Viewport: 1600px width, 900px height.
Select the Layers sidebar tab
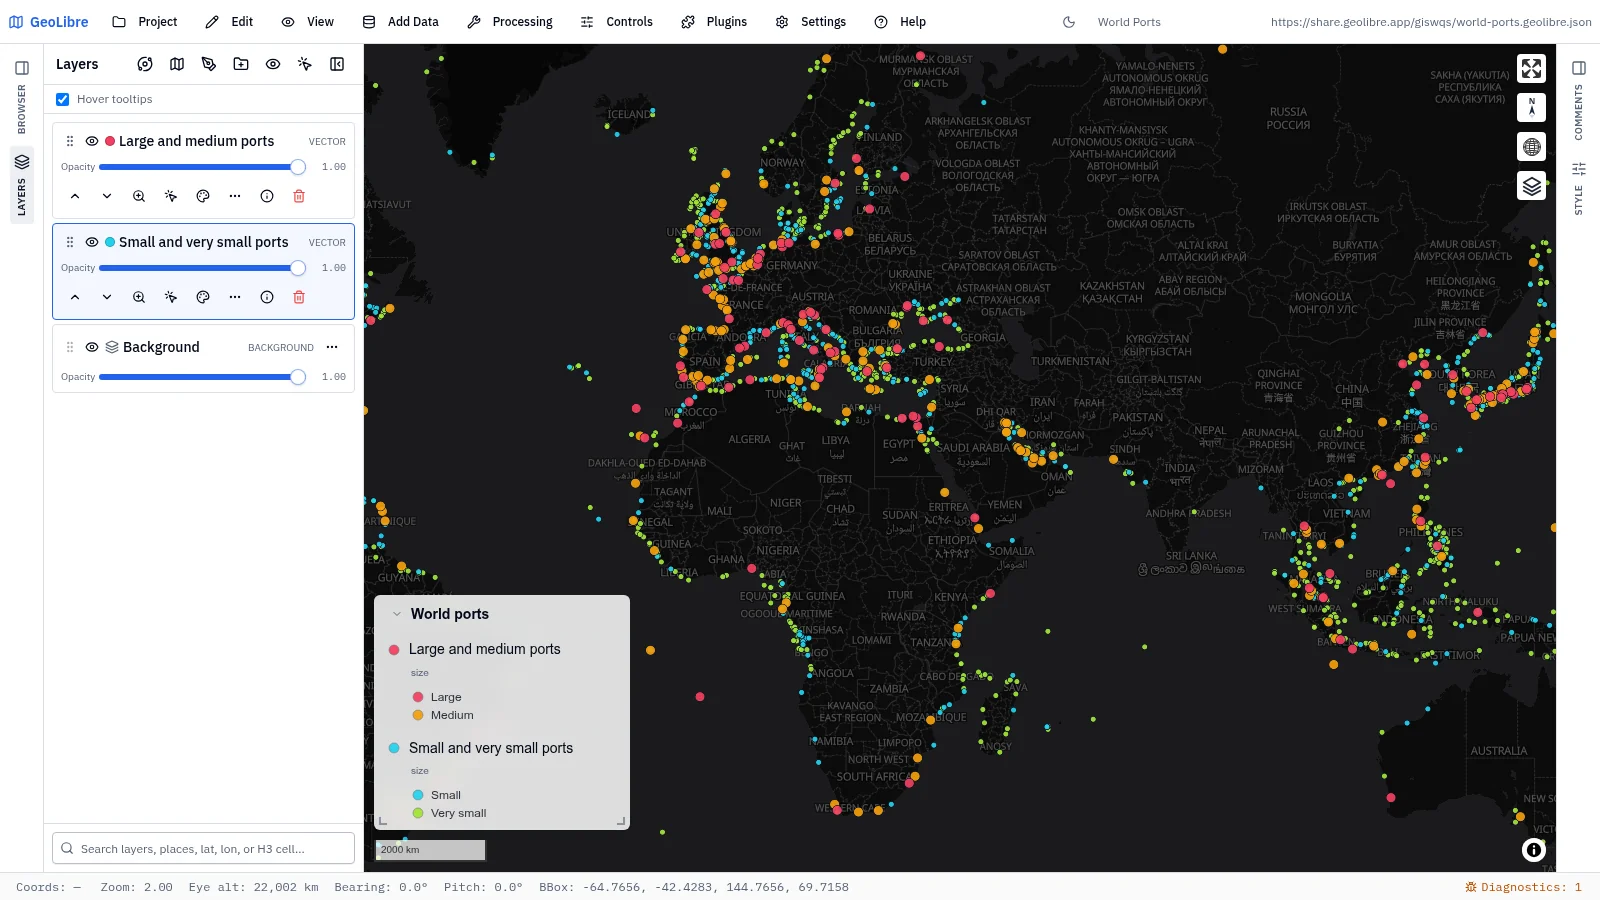22,184
